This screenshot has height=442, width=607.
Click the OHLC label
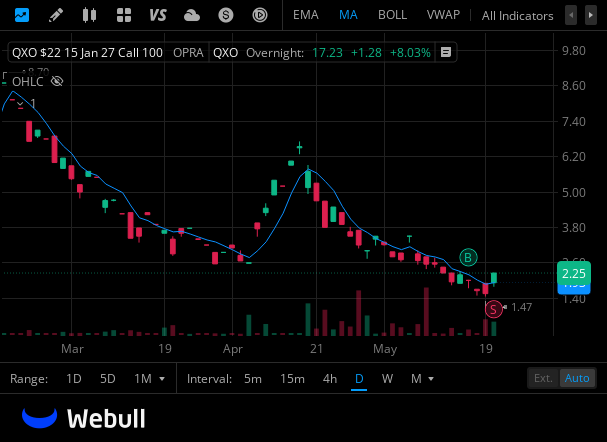click(x=27, y=82)
